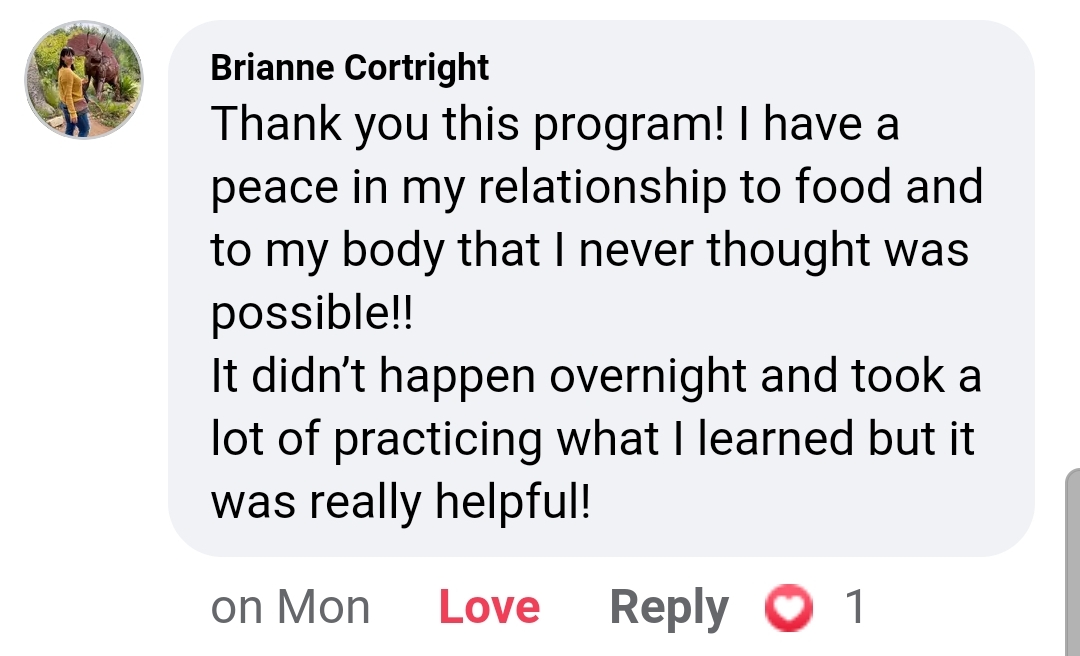Click the red heart reaction icon

click(x=789, y=607)
